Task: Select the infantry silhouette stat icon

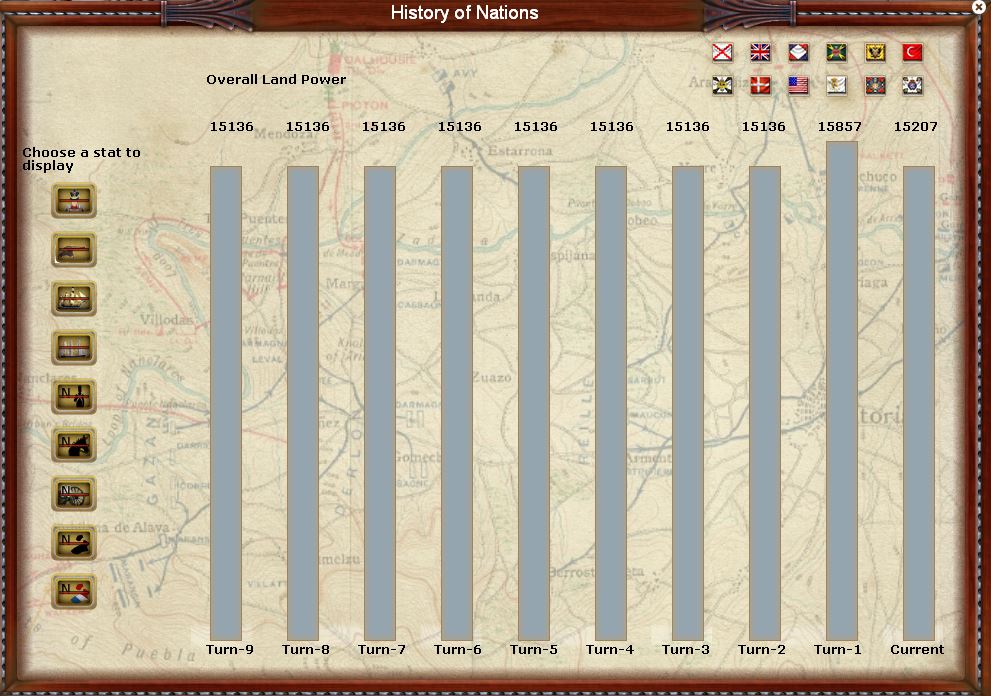Action: [x=74, y=396]
